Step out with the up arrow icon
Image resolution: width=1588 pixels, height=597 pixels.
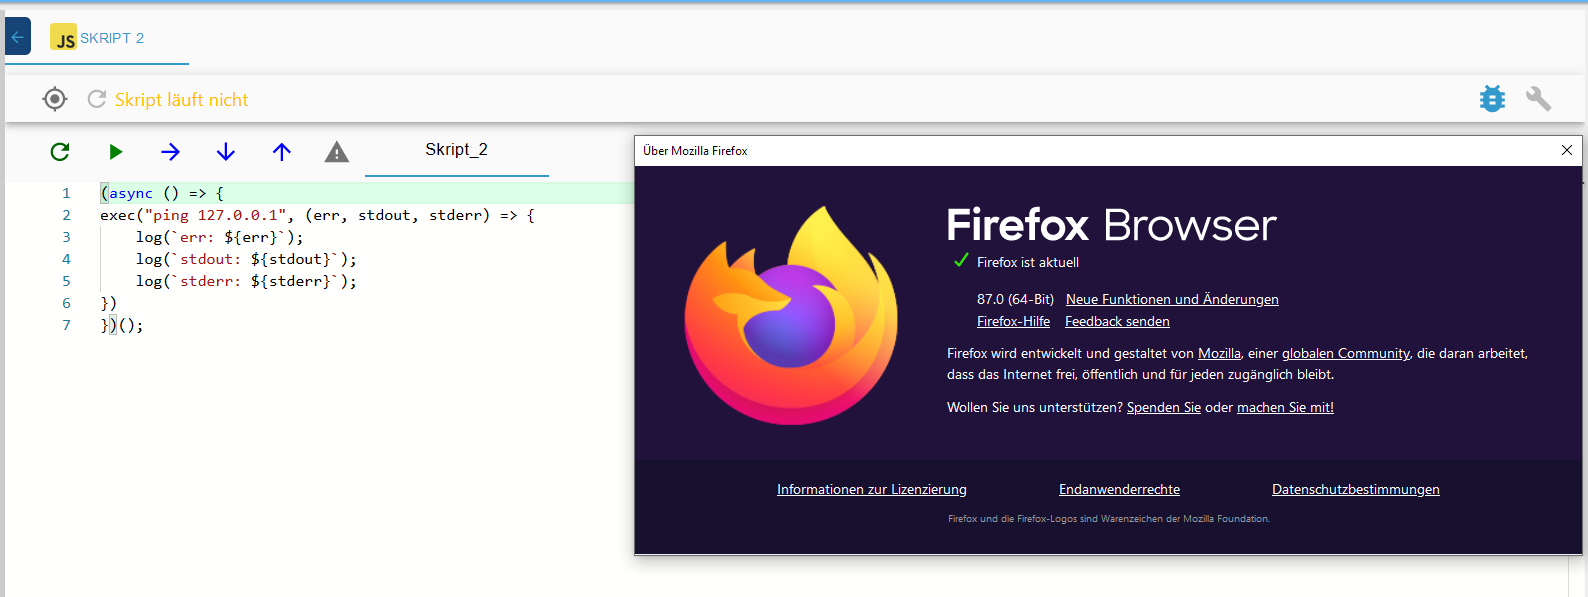pyautogui.click(x=282, y=152)
